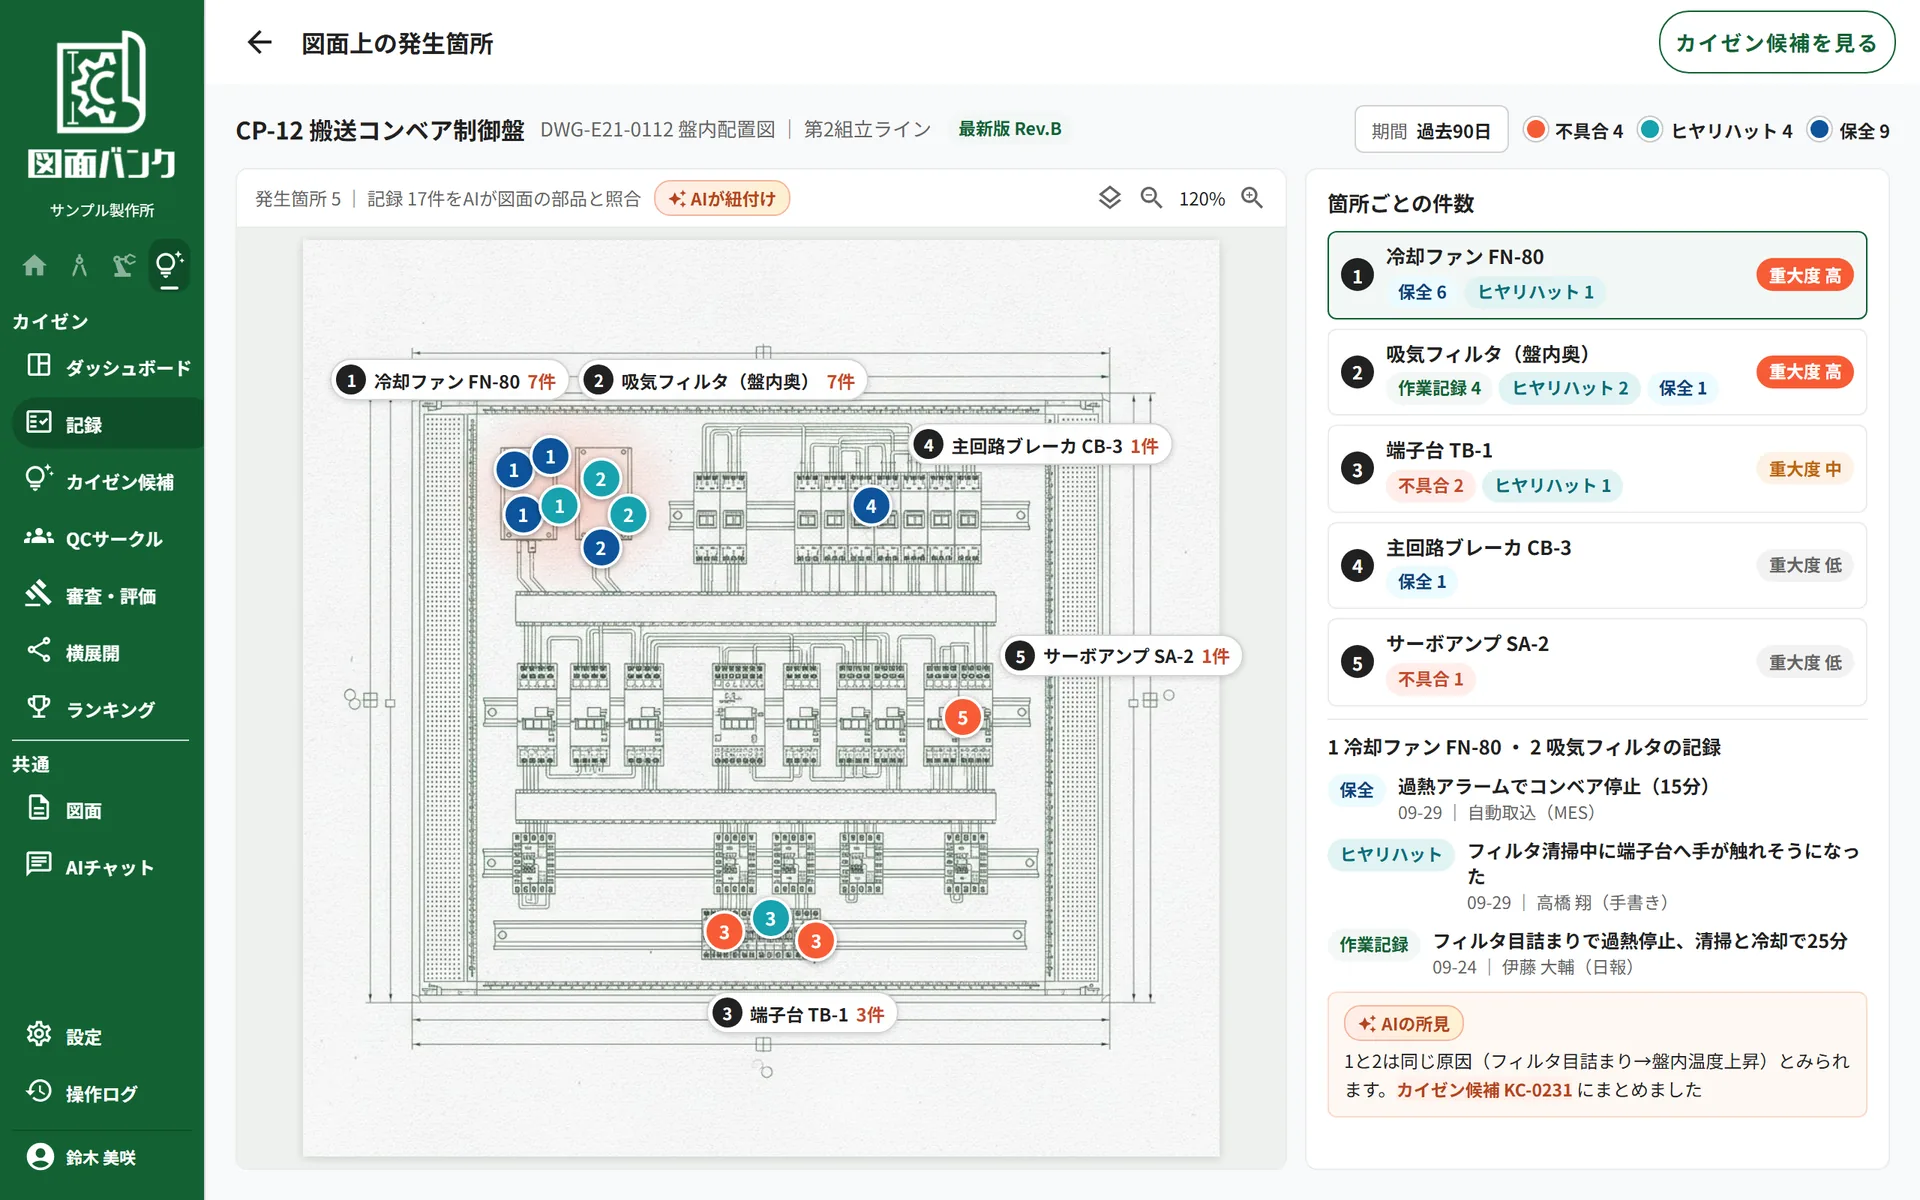This screenshot has height=1200, width=1920.
Task: Select the 冷却ファン FN-80 list card
Action: pyautogui.click(x=1597, y=275)
